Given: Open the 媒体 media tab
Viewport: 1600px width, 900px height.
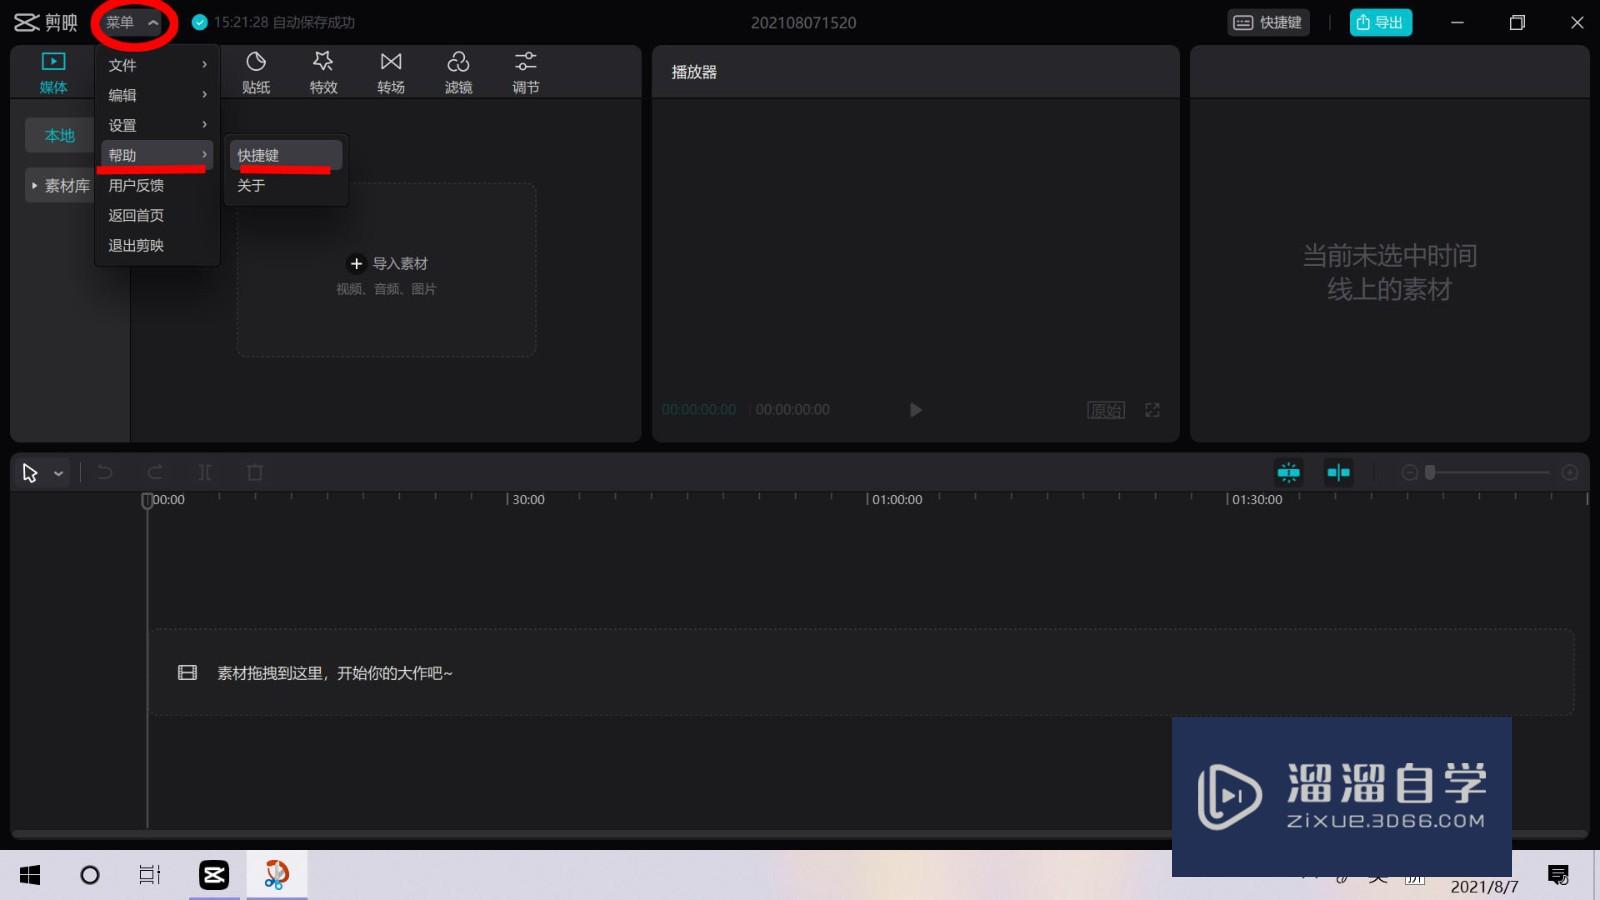Looking at the screenshot, I should tap(53, 73).
